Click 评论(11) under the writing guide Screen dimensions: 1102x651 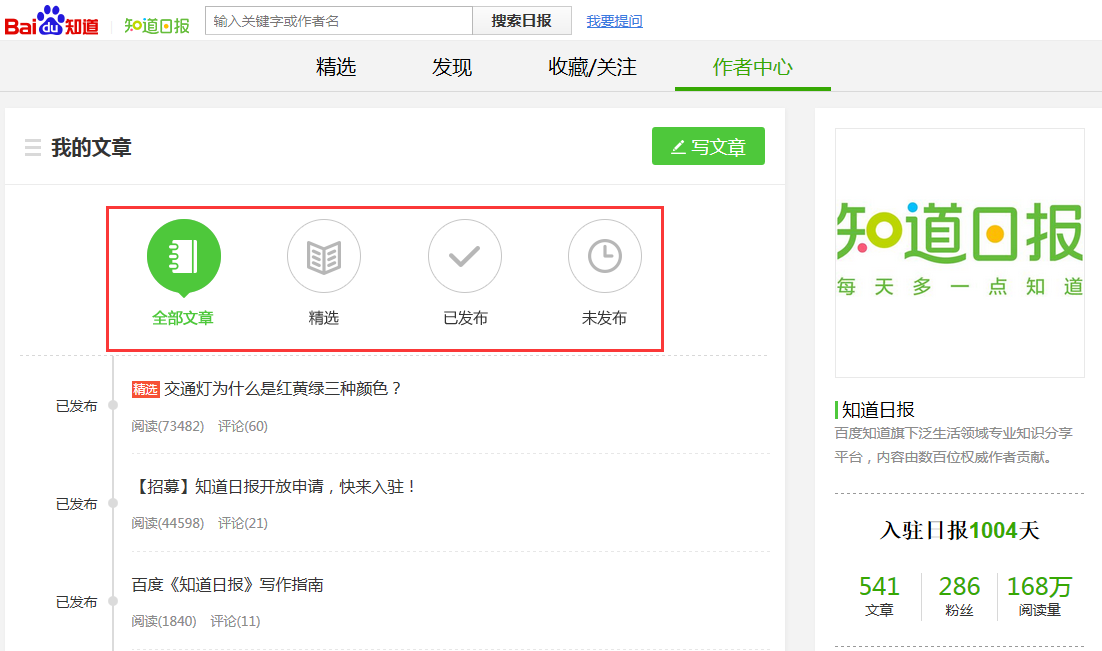(x=235, y=621)
